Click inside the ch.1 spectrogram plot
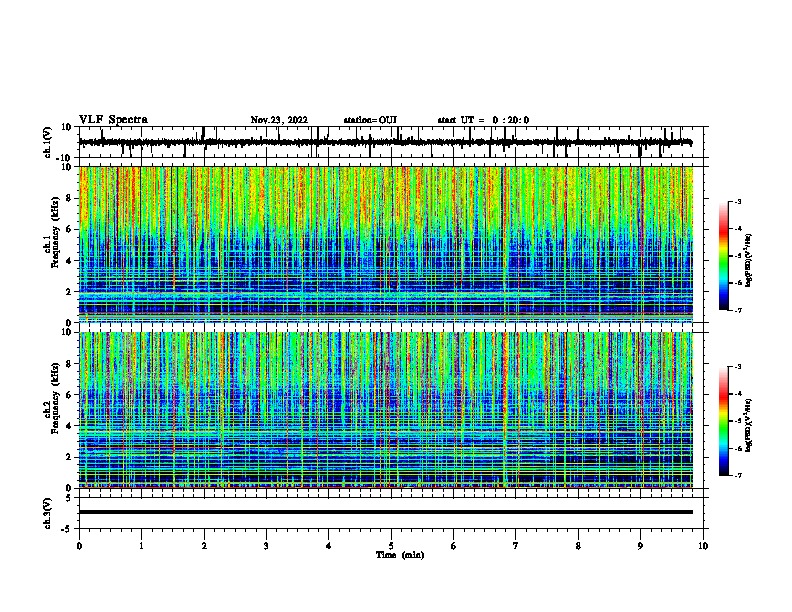Screen dimensions: 792x612 pyautogui.click(x=386, y=244)
